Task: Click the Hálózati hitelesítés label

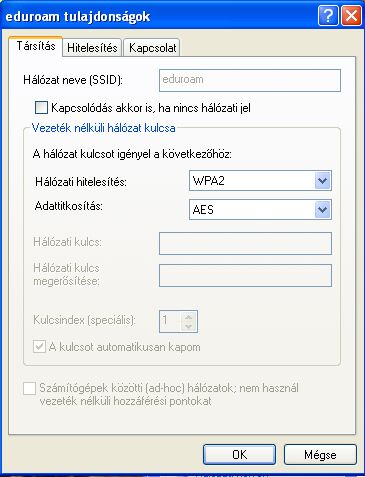Action: coord(81,182)
